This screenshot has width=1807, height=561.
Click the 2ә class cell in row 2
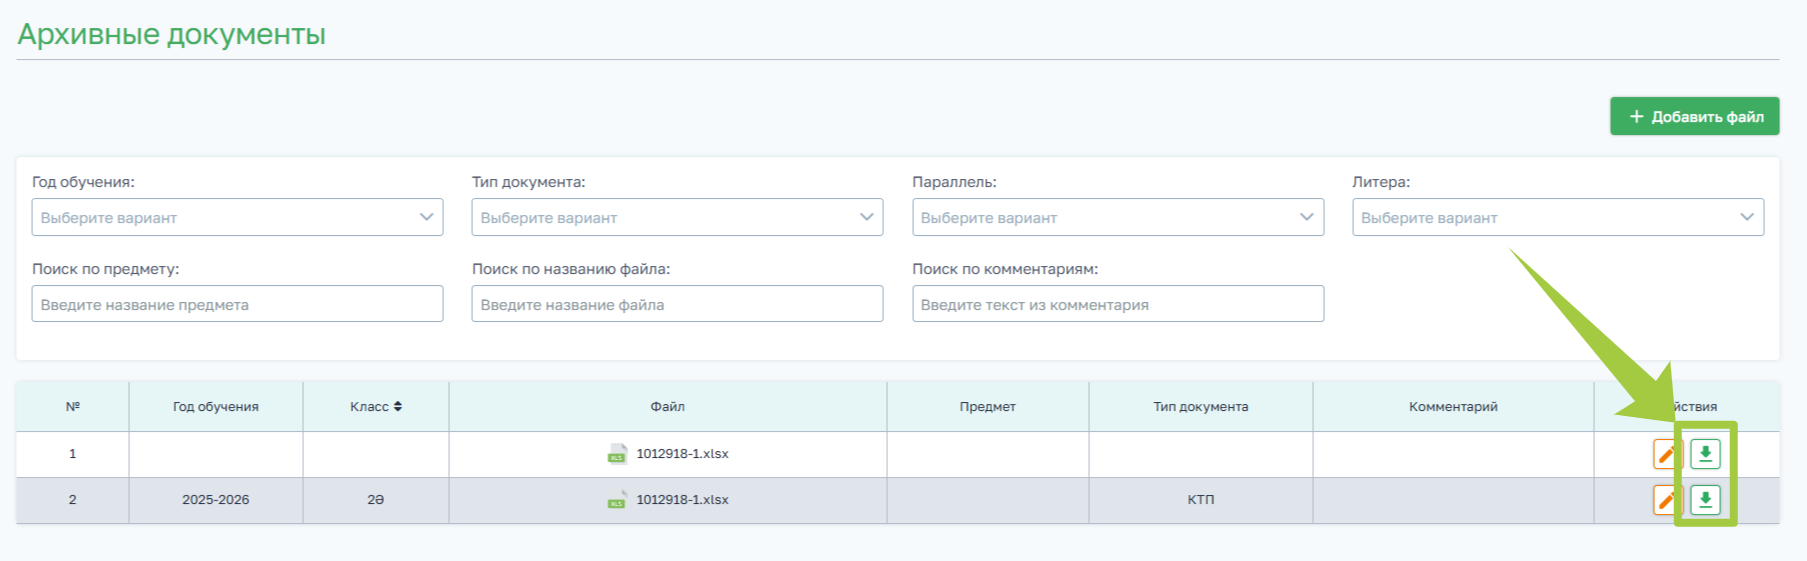click(x=376, y=500)
